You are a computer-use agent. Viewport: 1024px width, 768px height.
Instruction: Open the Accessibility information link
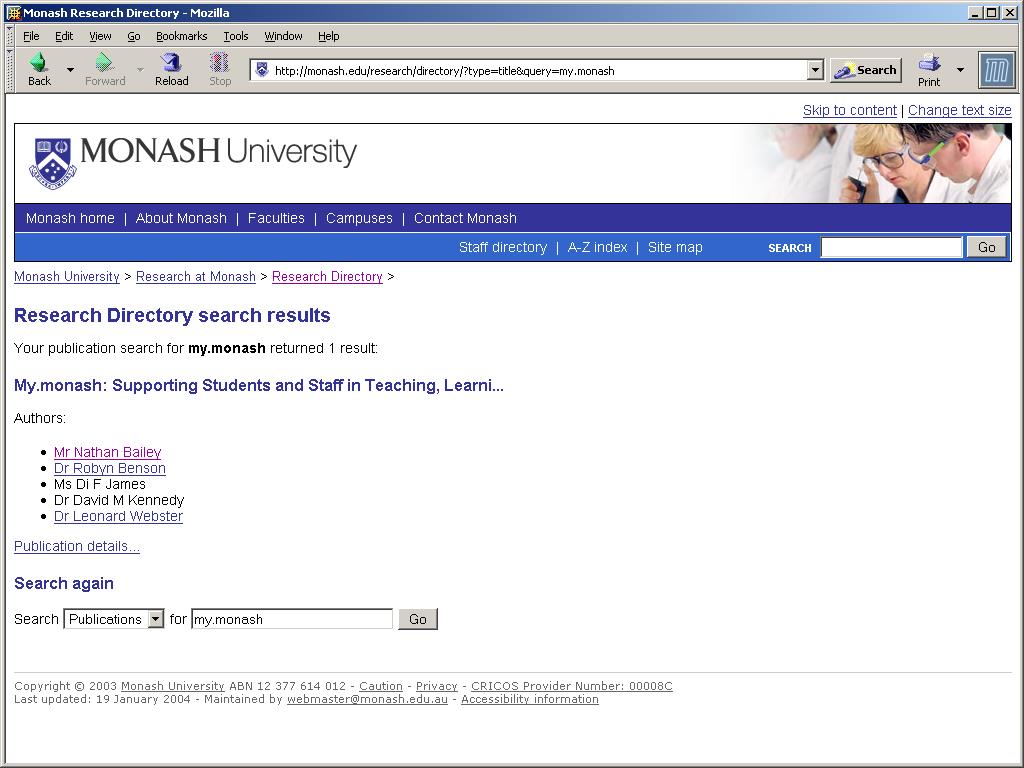(x=530, y=699)
